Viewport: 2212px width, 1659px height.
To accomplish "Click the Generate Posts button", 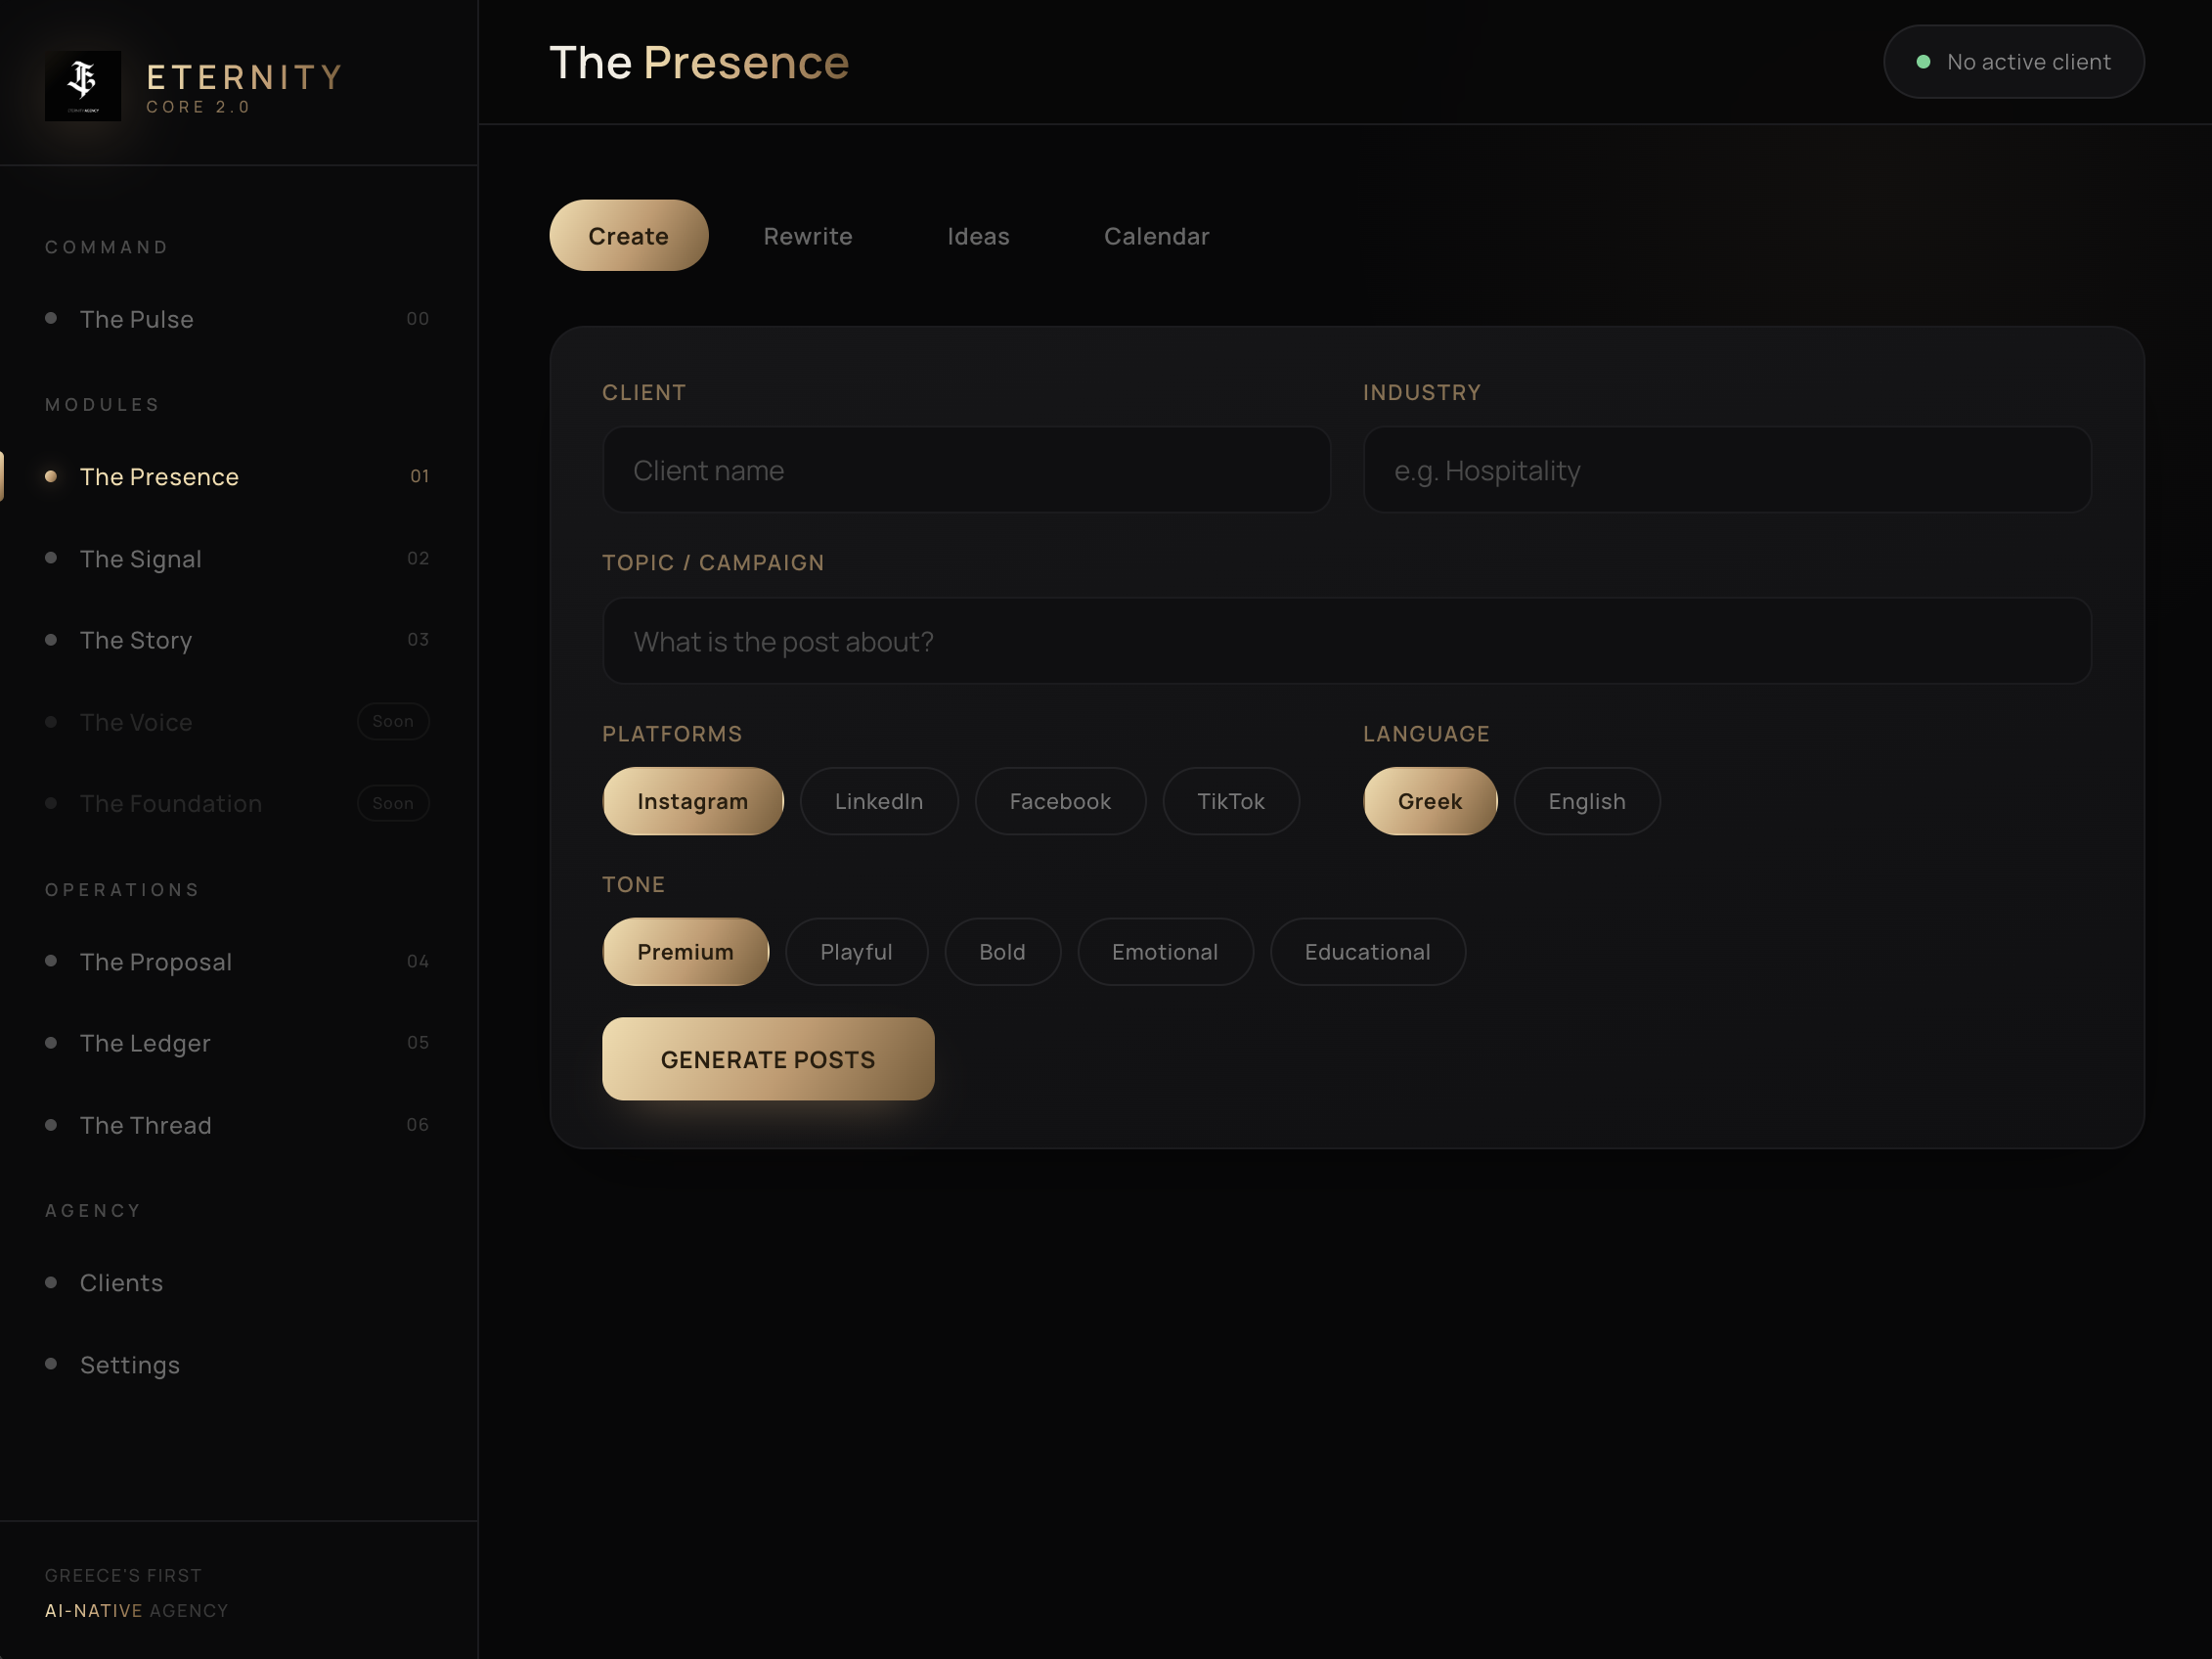I will [768, 1059].
